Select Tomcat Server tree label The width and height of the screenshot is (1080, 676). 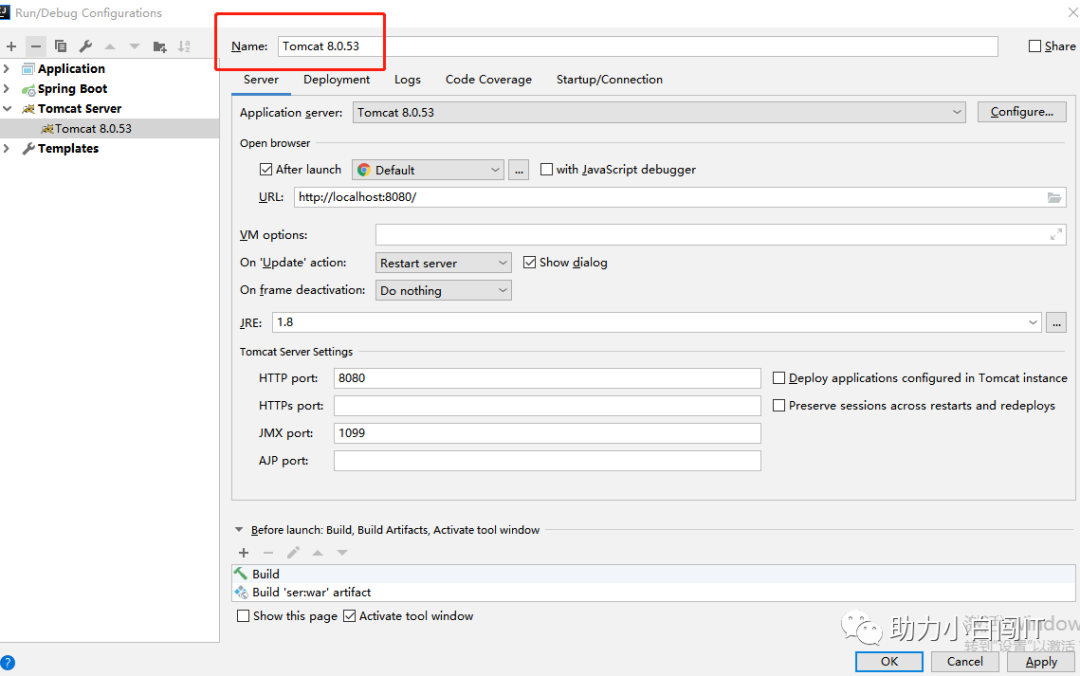[79, 109]
